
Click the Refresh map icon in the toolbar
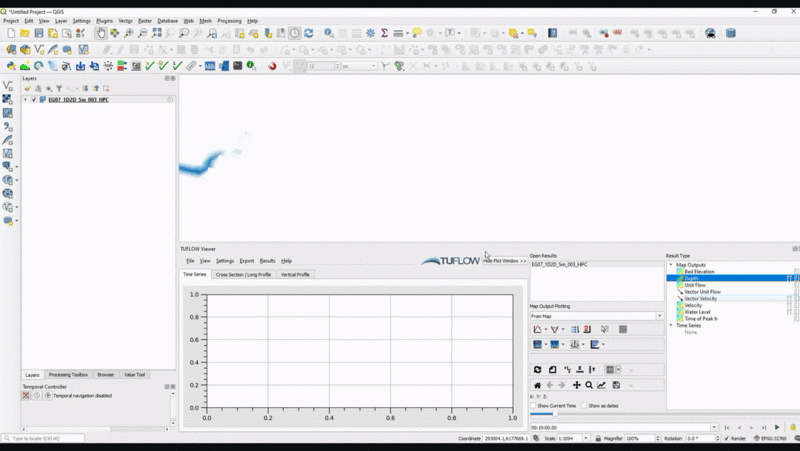click(308, 33)
